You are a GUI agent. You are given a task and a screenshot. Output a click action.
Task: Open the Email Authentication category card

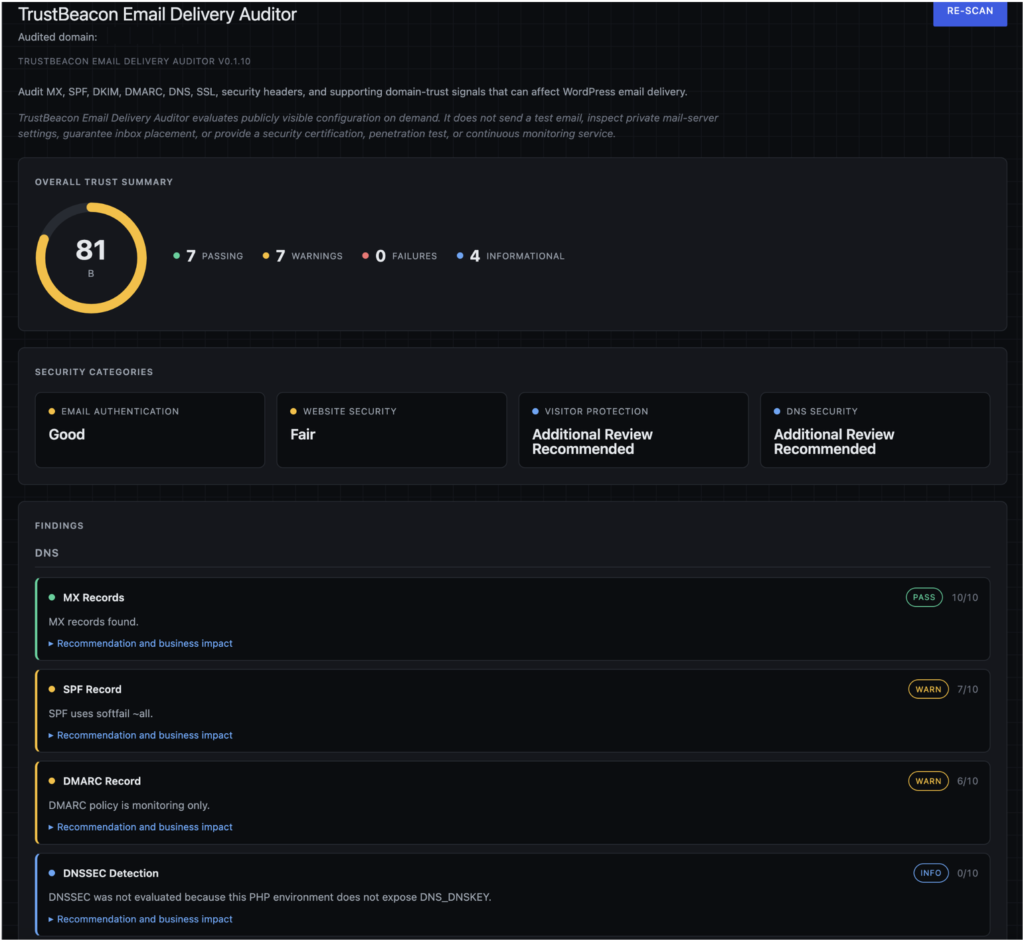(x=150, y=430)
